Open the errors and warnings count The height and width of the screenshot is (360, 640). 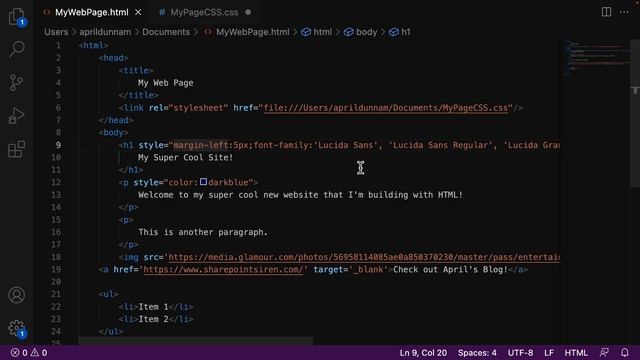point(29,353)
